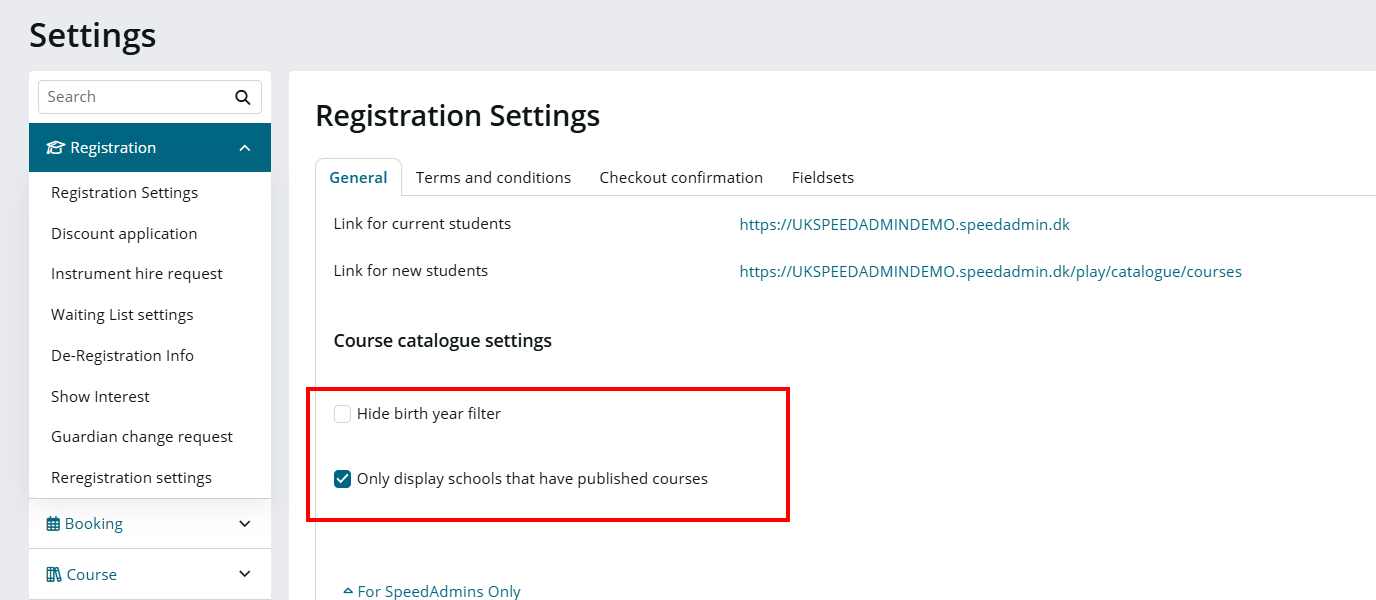The image size is (1376, 600).
Task: Uncheck Only display schools with published courses
Action: tap(343, 479)
